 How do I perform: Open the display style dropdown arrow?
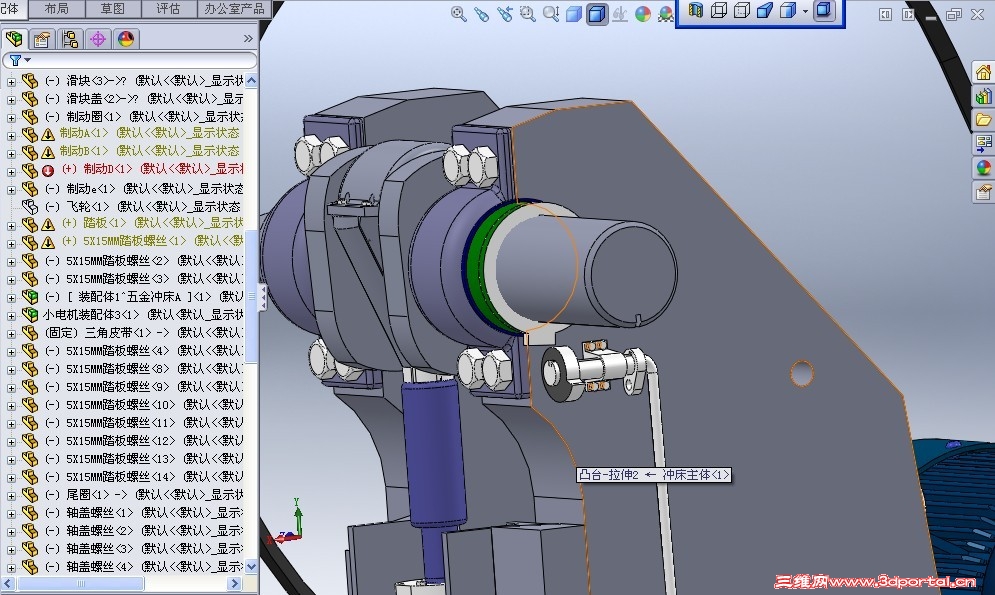[x=804, y=14]
